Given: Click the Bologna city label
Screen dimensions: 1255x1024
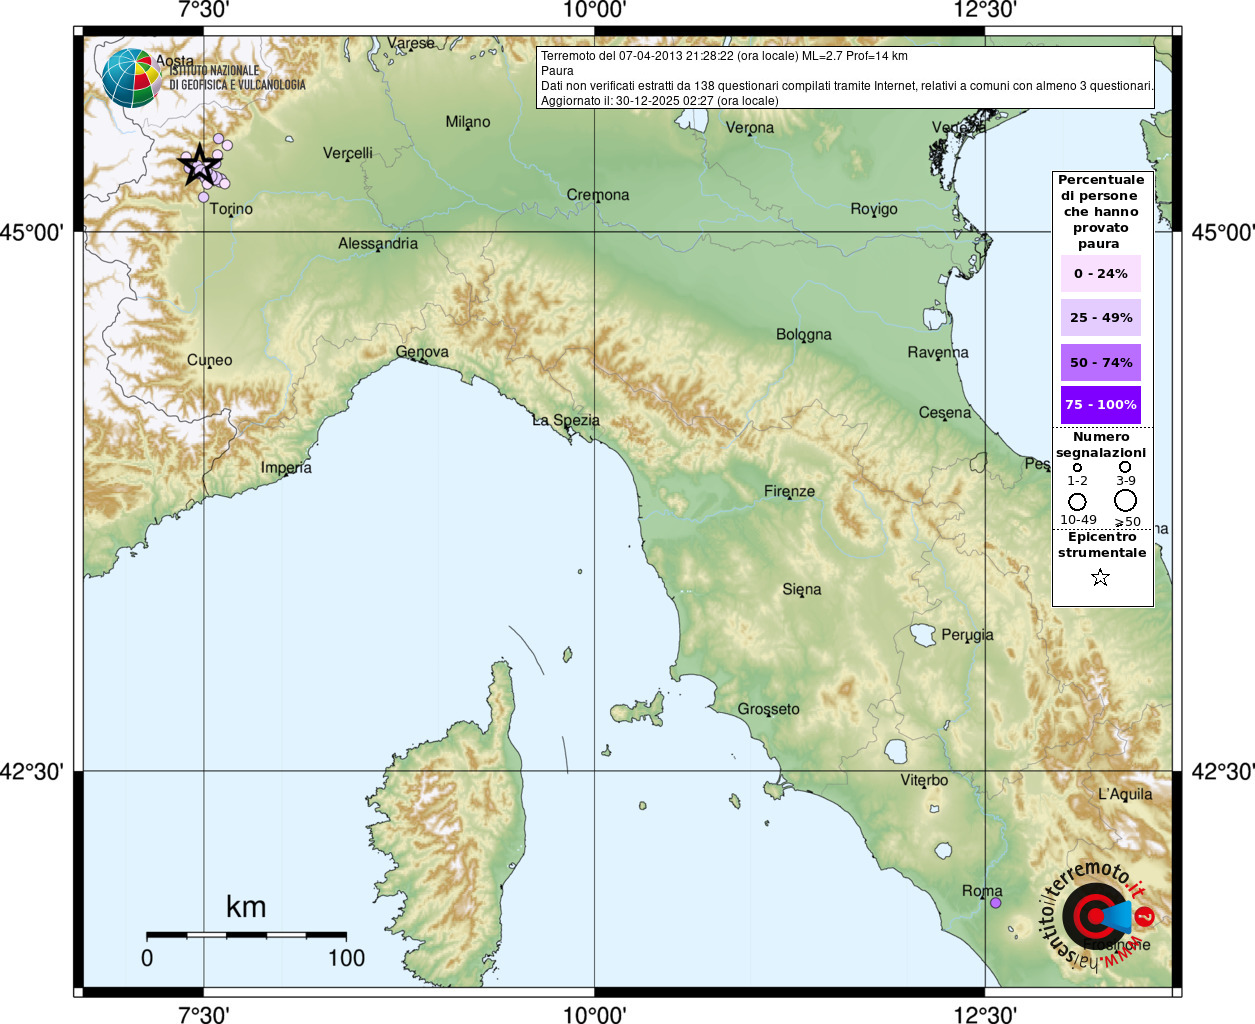Looking at the screenshot, I should coord(803,334).
